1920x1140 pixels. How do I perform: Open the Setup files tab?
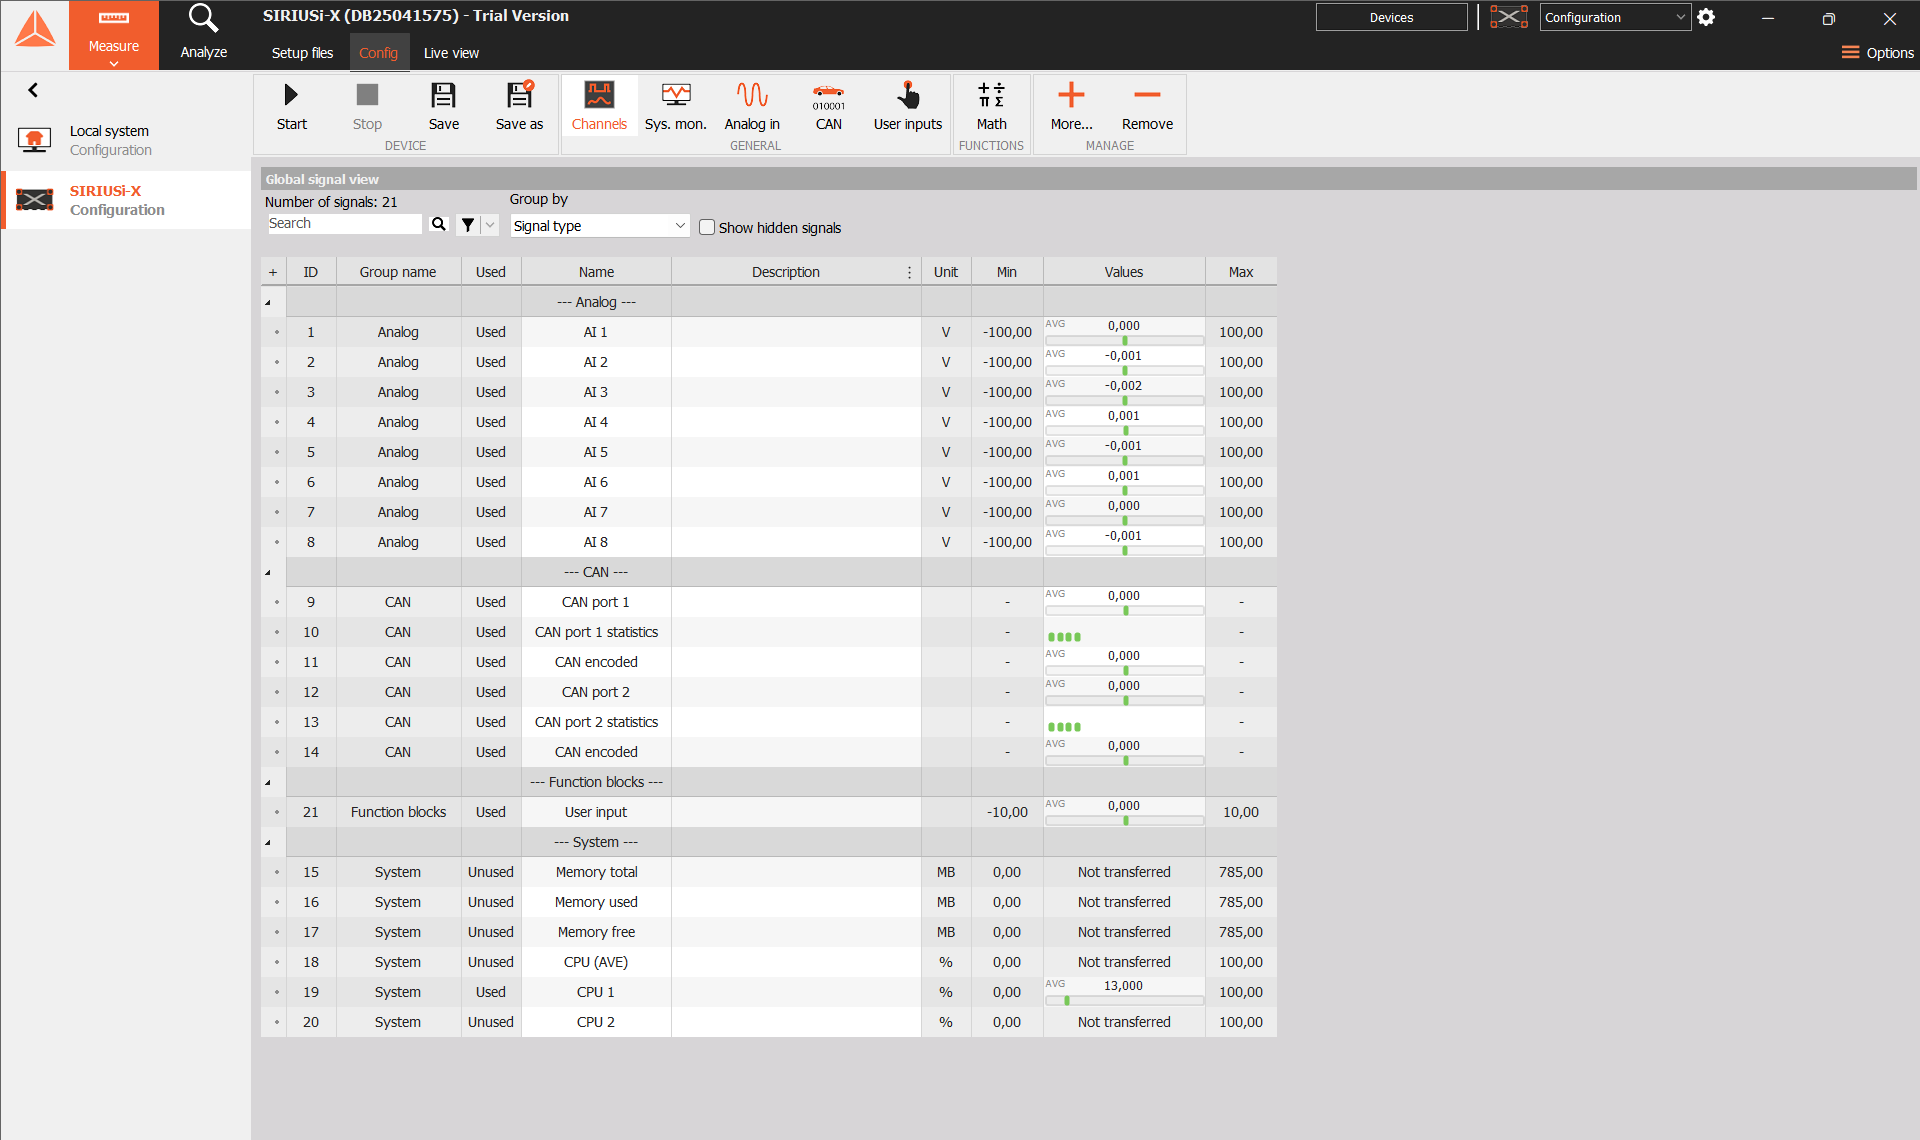(x=302, y=53)
